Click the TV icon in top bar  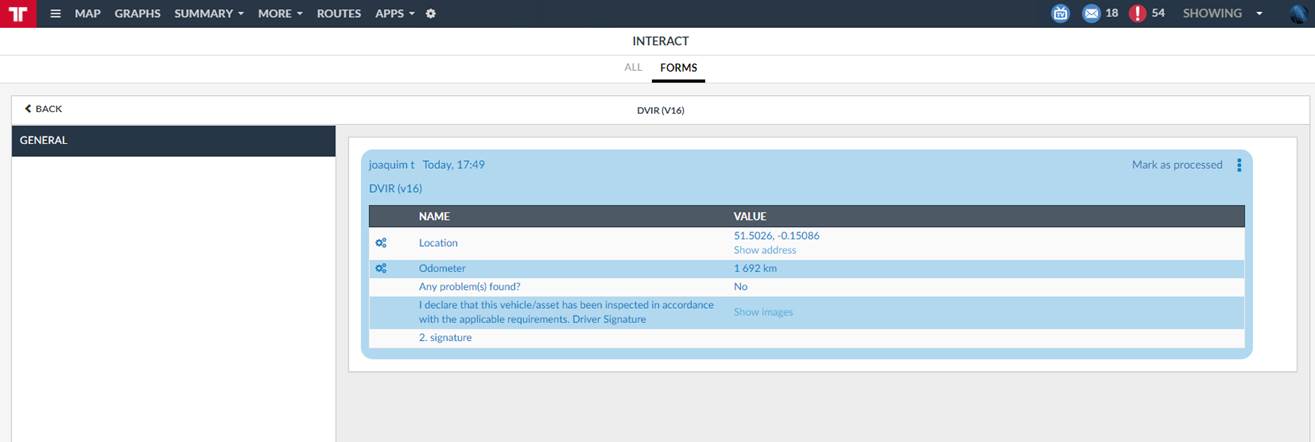1060,14
